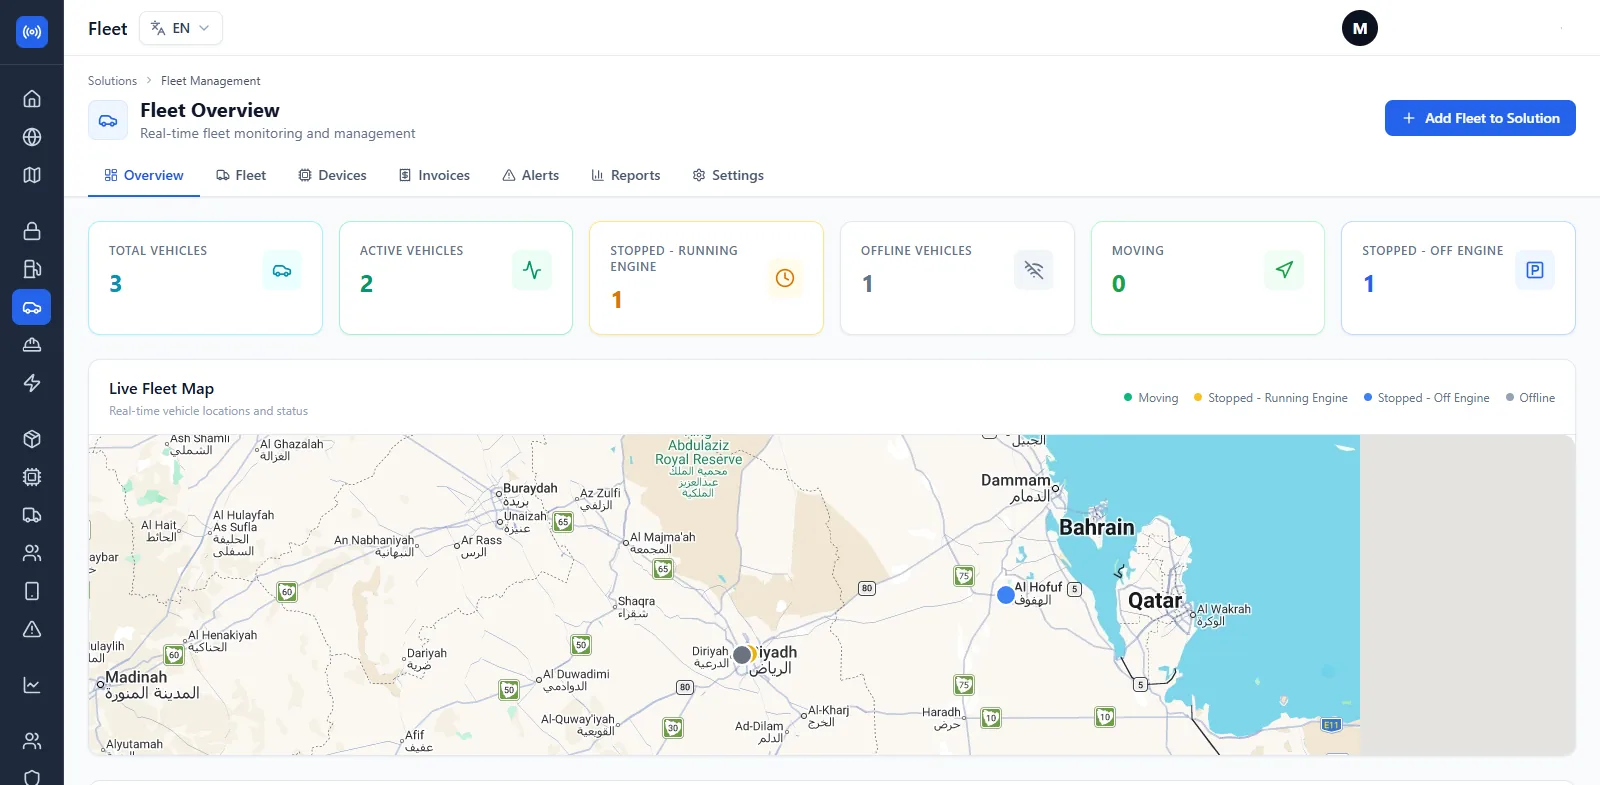Open the Devices tab
1600x785 pixels.
pos(333,175)
